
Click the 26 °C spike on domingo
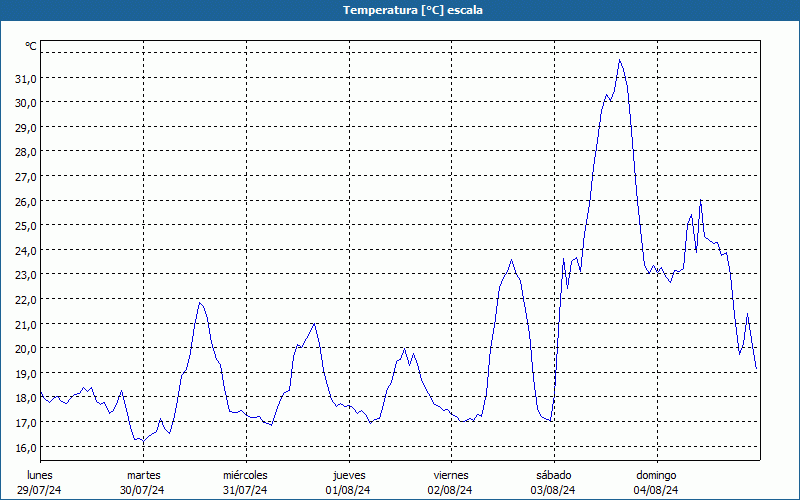(701, 199)
